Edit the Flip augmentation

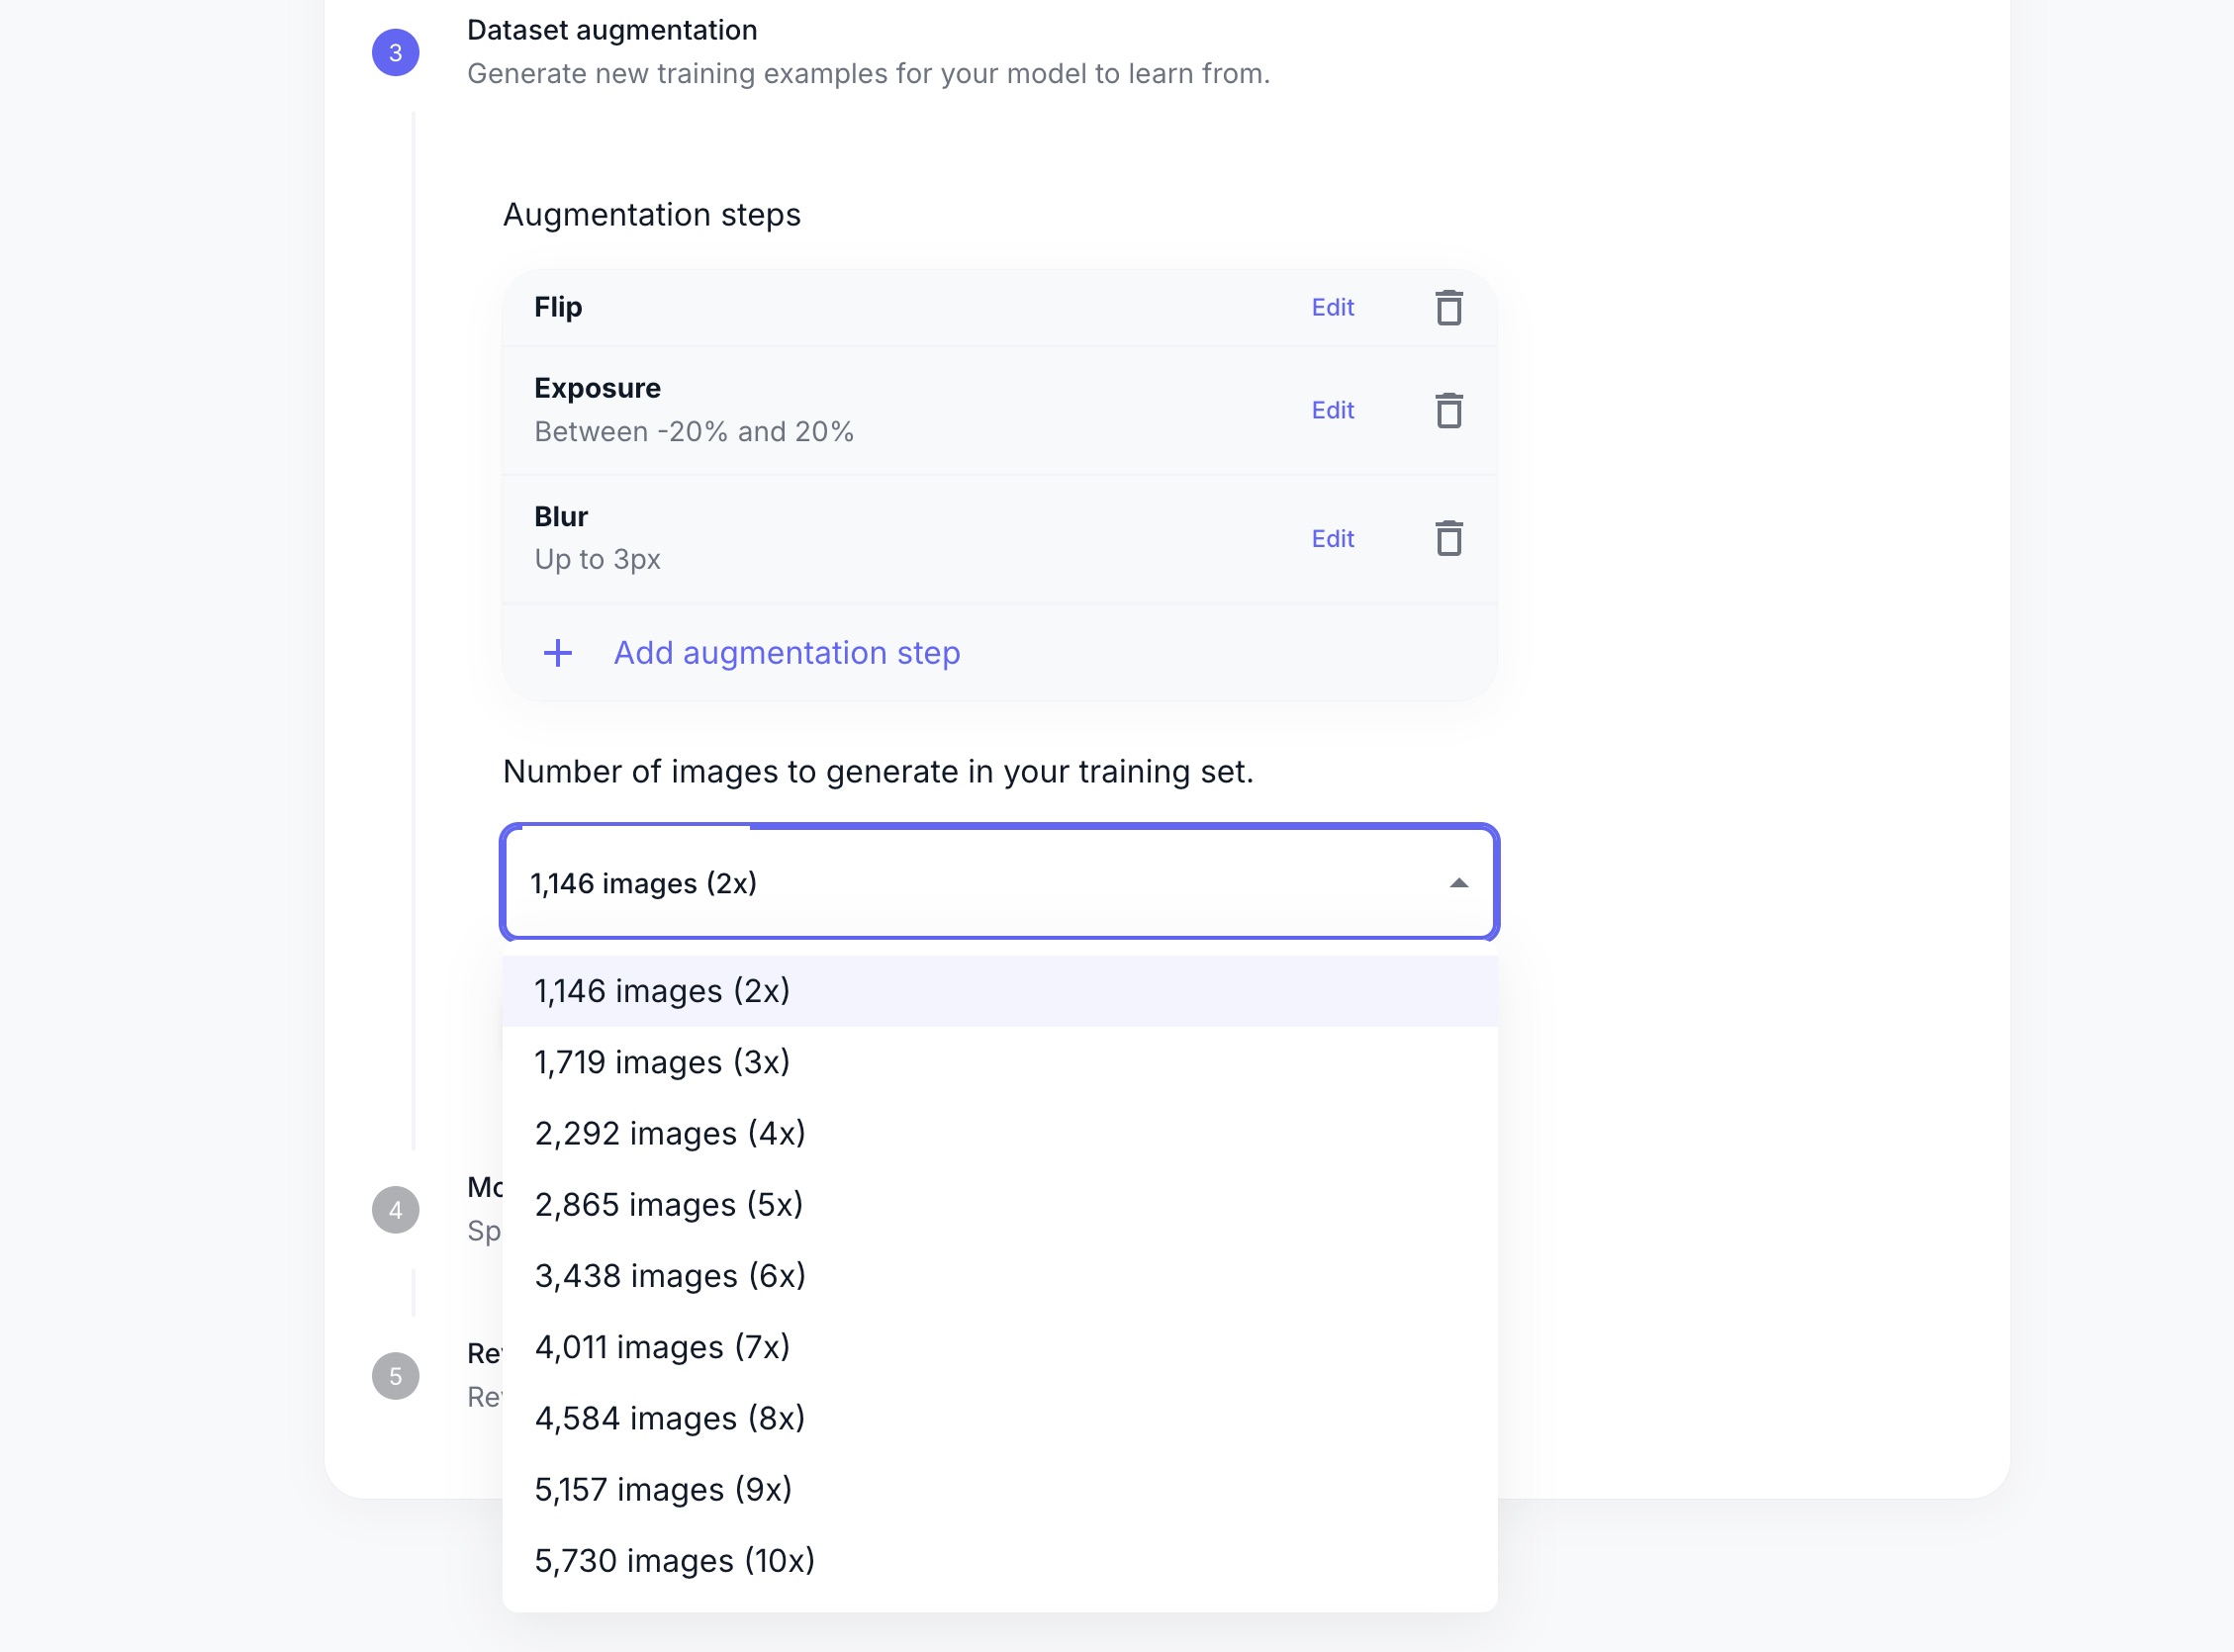point(1332,308)
